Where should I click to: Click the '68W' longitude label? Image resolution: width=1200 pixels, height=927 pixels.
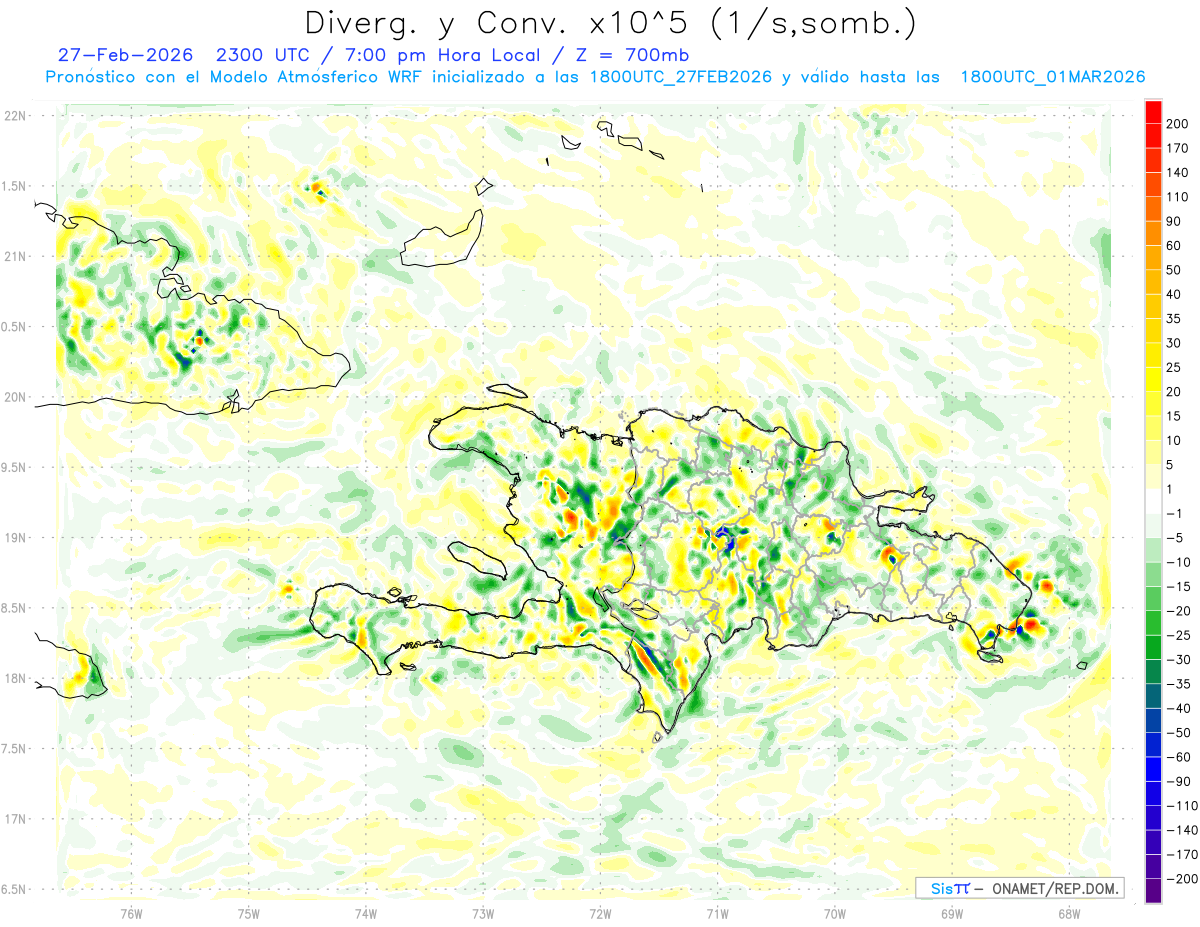click(x=1068, y=913)
